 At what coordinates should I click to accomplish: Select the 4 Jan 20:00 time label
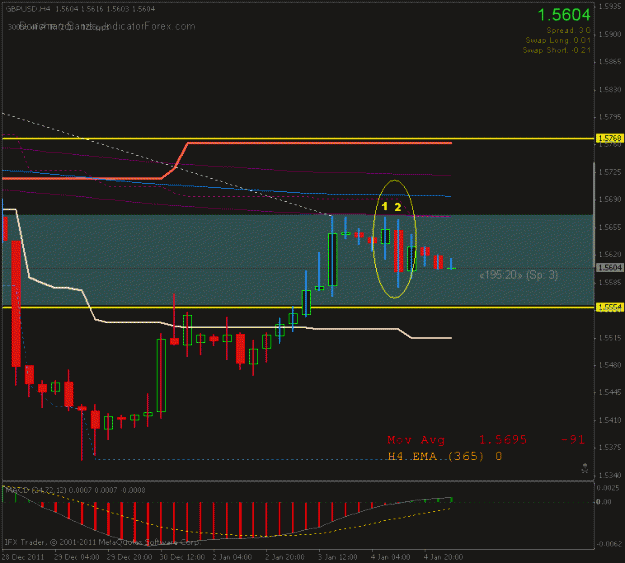(443, 557)
